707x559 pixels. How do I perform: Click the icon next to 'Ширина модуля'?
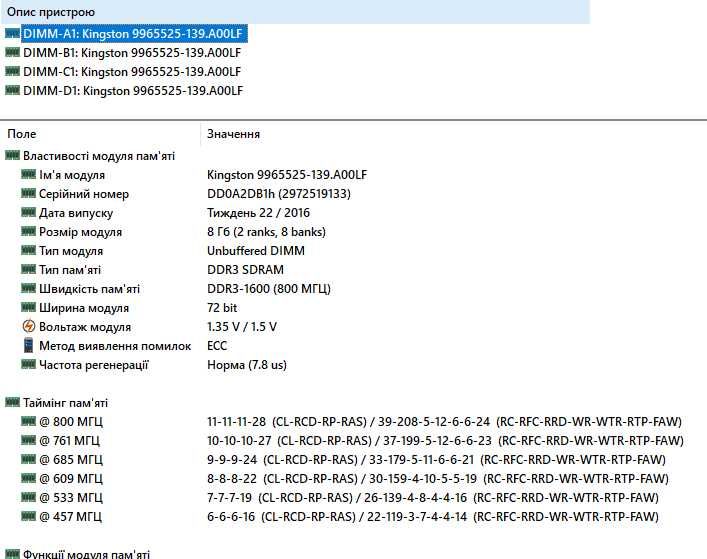click(28, 307)
